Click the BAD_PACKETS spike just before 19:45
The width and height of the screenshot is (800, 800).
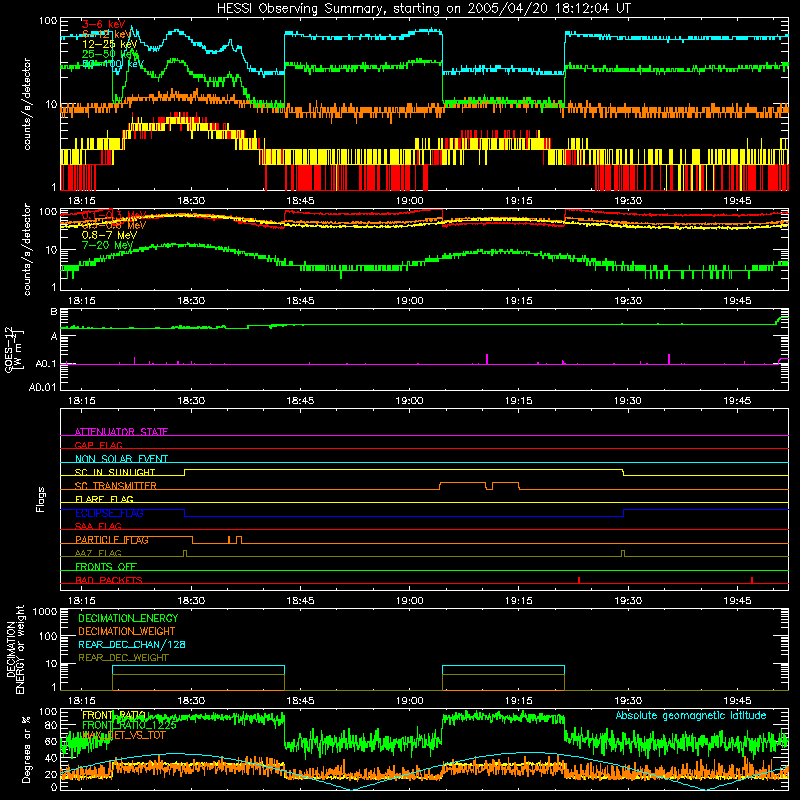click(x=752, y=580)
